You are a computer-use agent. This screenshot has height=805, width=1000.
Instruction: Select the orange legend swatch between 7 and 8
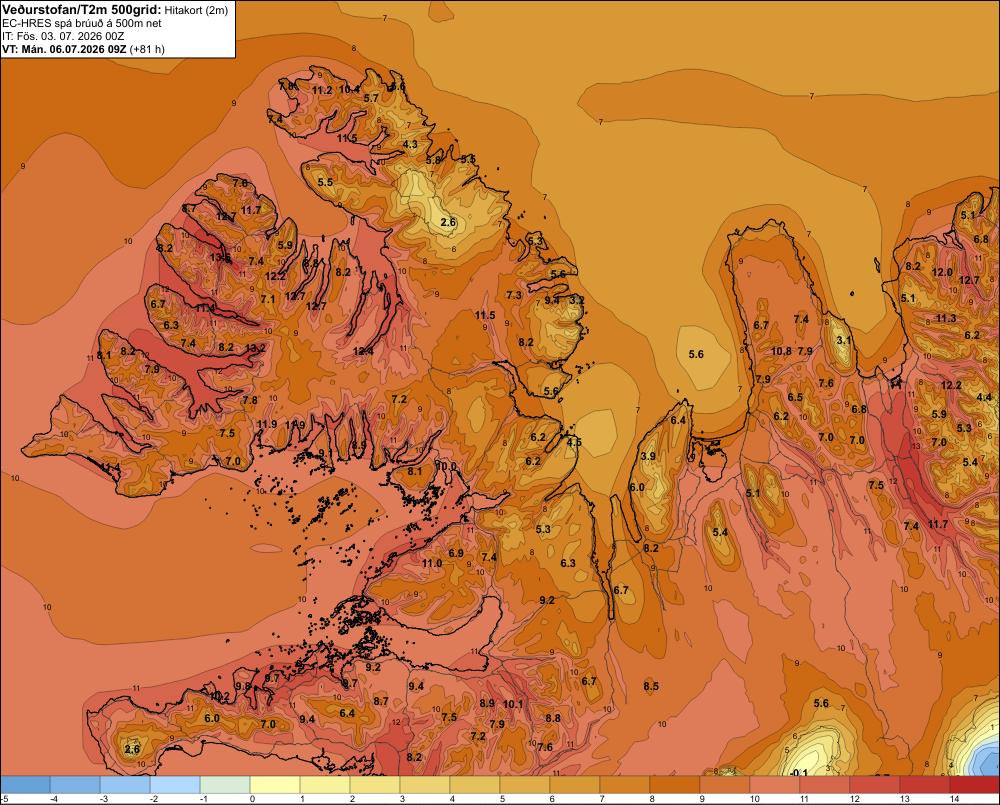(x=624, y=785)
